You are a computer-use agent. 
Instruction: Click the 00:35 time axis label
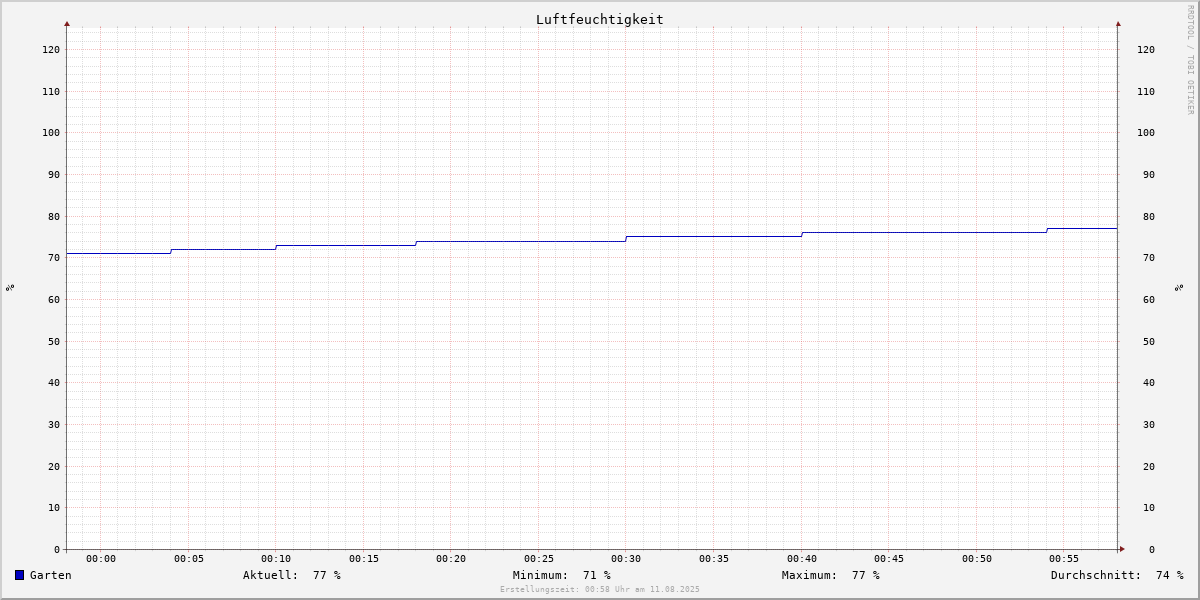click(x=714, y=559)
